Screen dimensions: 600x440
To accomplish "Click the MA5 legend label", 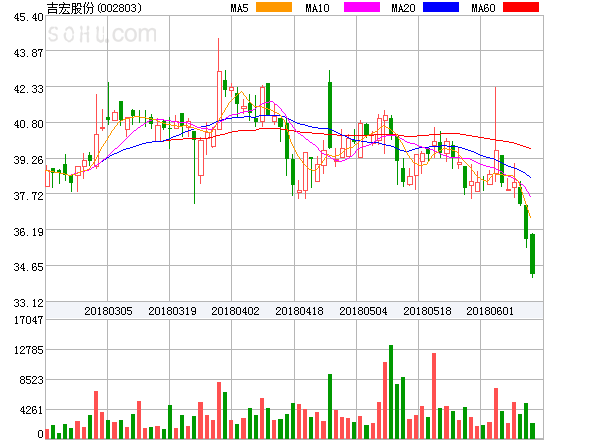I will 239,8.
